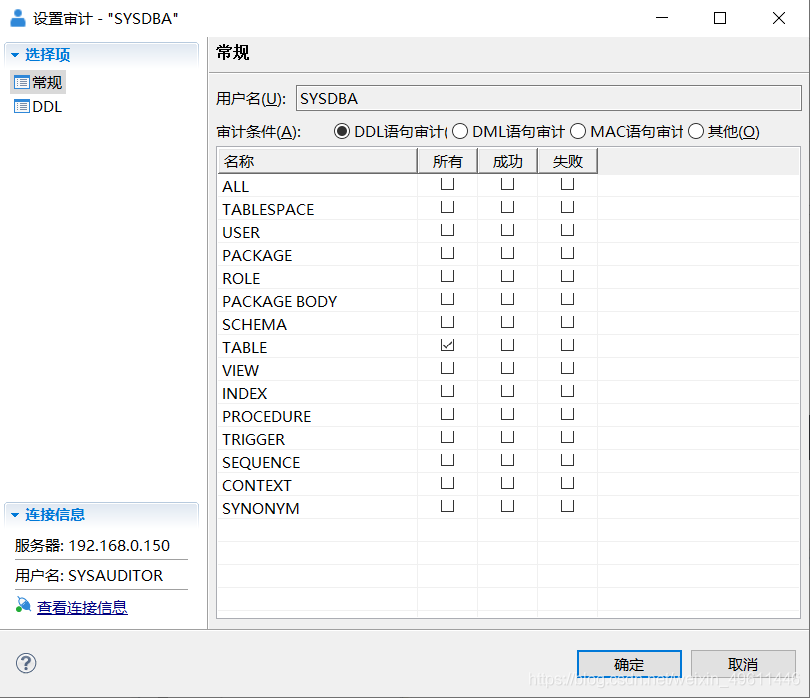Select DML语句审计 radio button
The width and height of the screenshot is (810, 698).
(460, 131)
